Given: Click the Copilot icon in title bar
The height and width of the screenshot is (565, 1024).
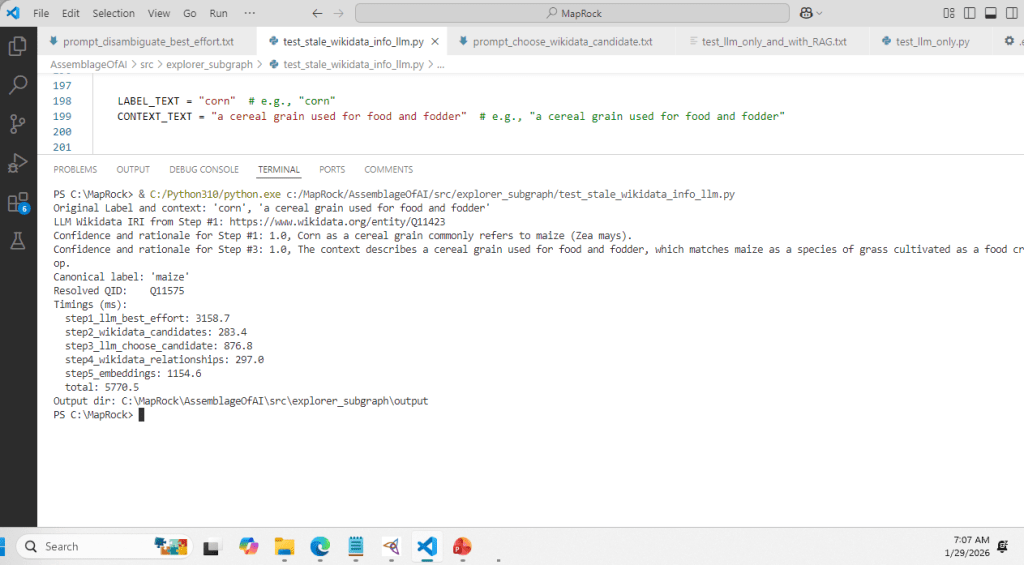Looking at the screenshot, I should point(806,13).
